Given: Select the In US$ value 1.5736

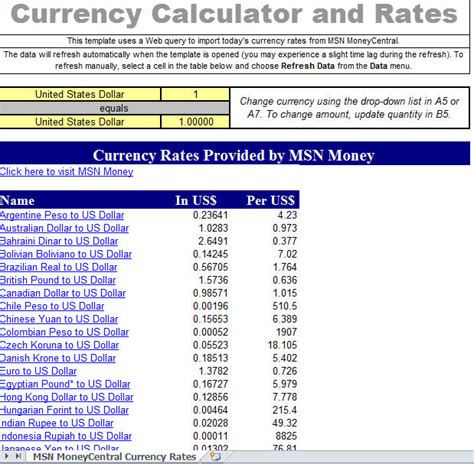Looking at the screenshot, I should click(x=213, y=280).
